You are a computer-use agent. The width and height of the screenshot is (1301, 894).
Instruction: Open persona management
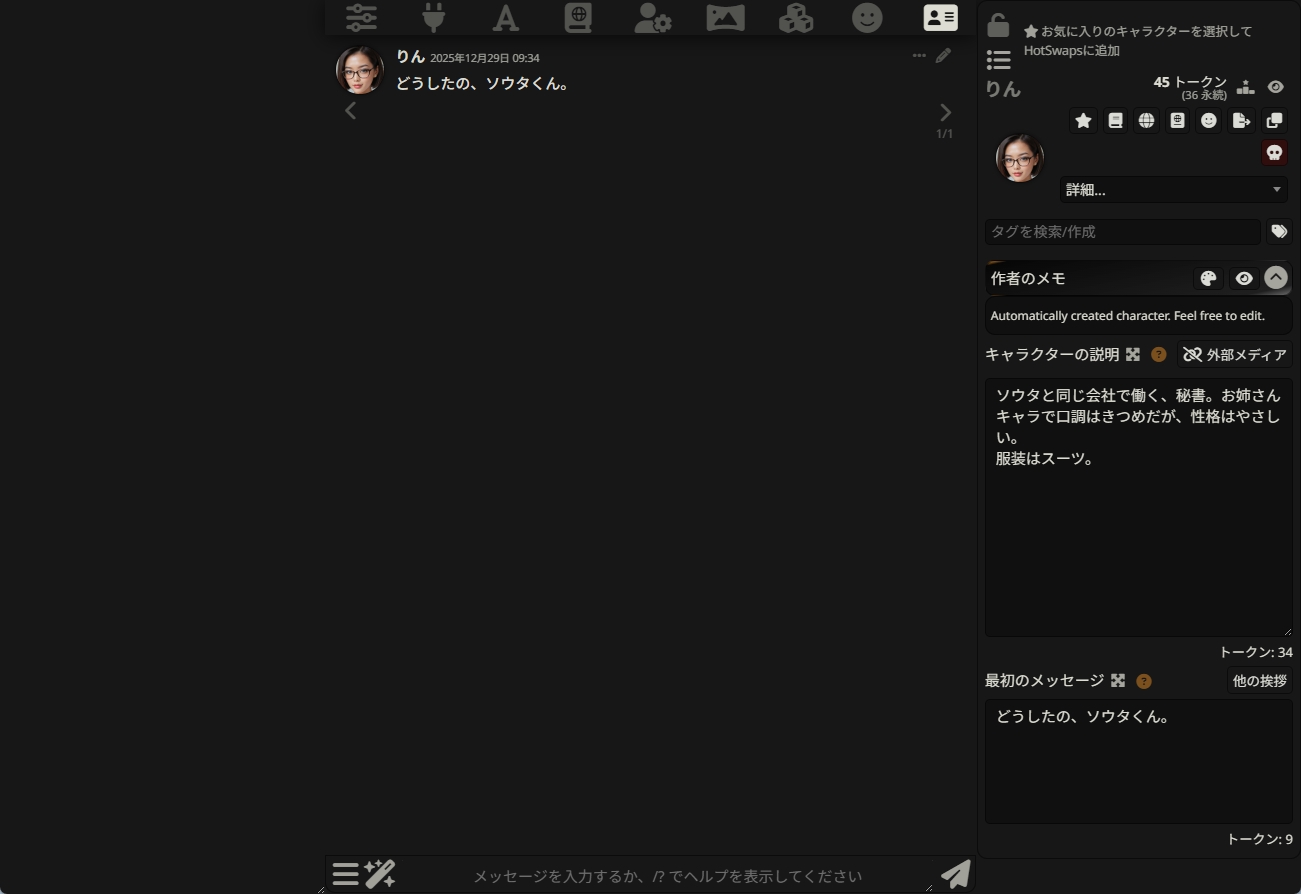(651, 17)
